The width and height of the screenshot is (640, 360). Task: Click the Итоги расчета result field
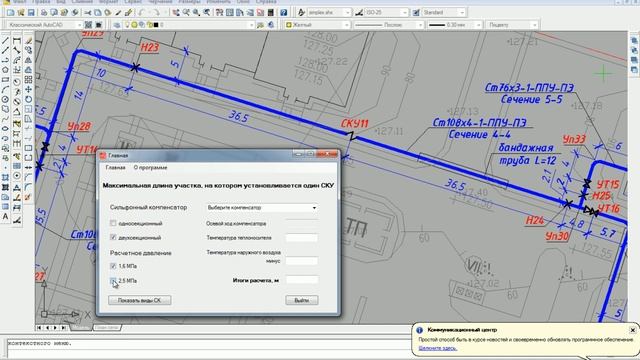click(302, 280)
